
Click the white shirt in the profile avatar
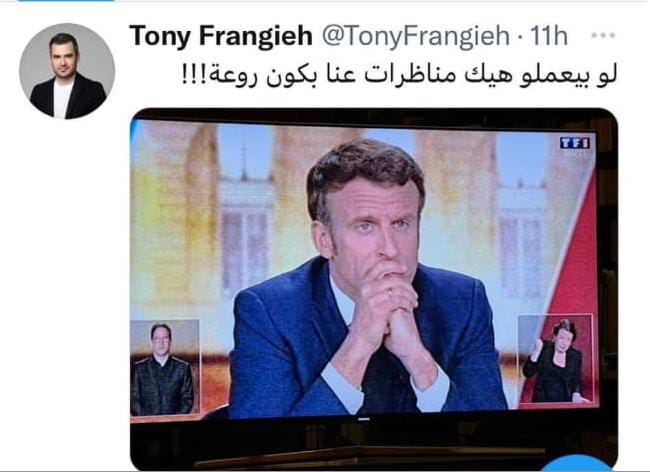click(x=62, y=98)
